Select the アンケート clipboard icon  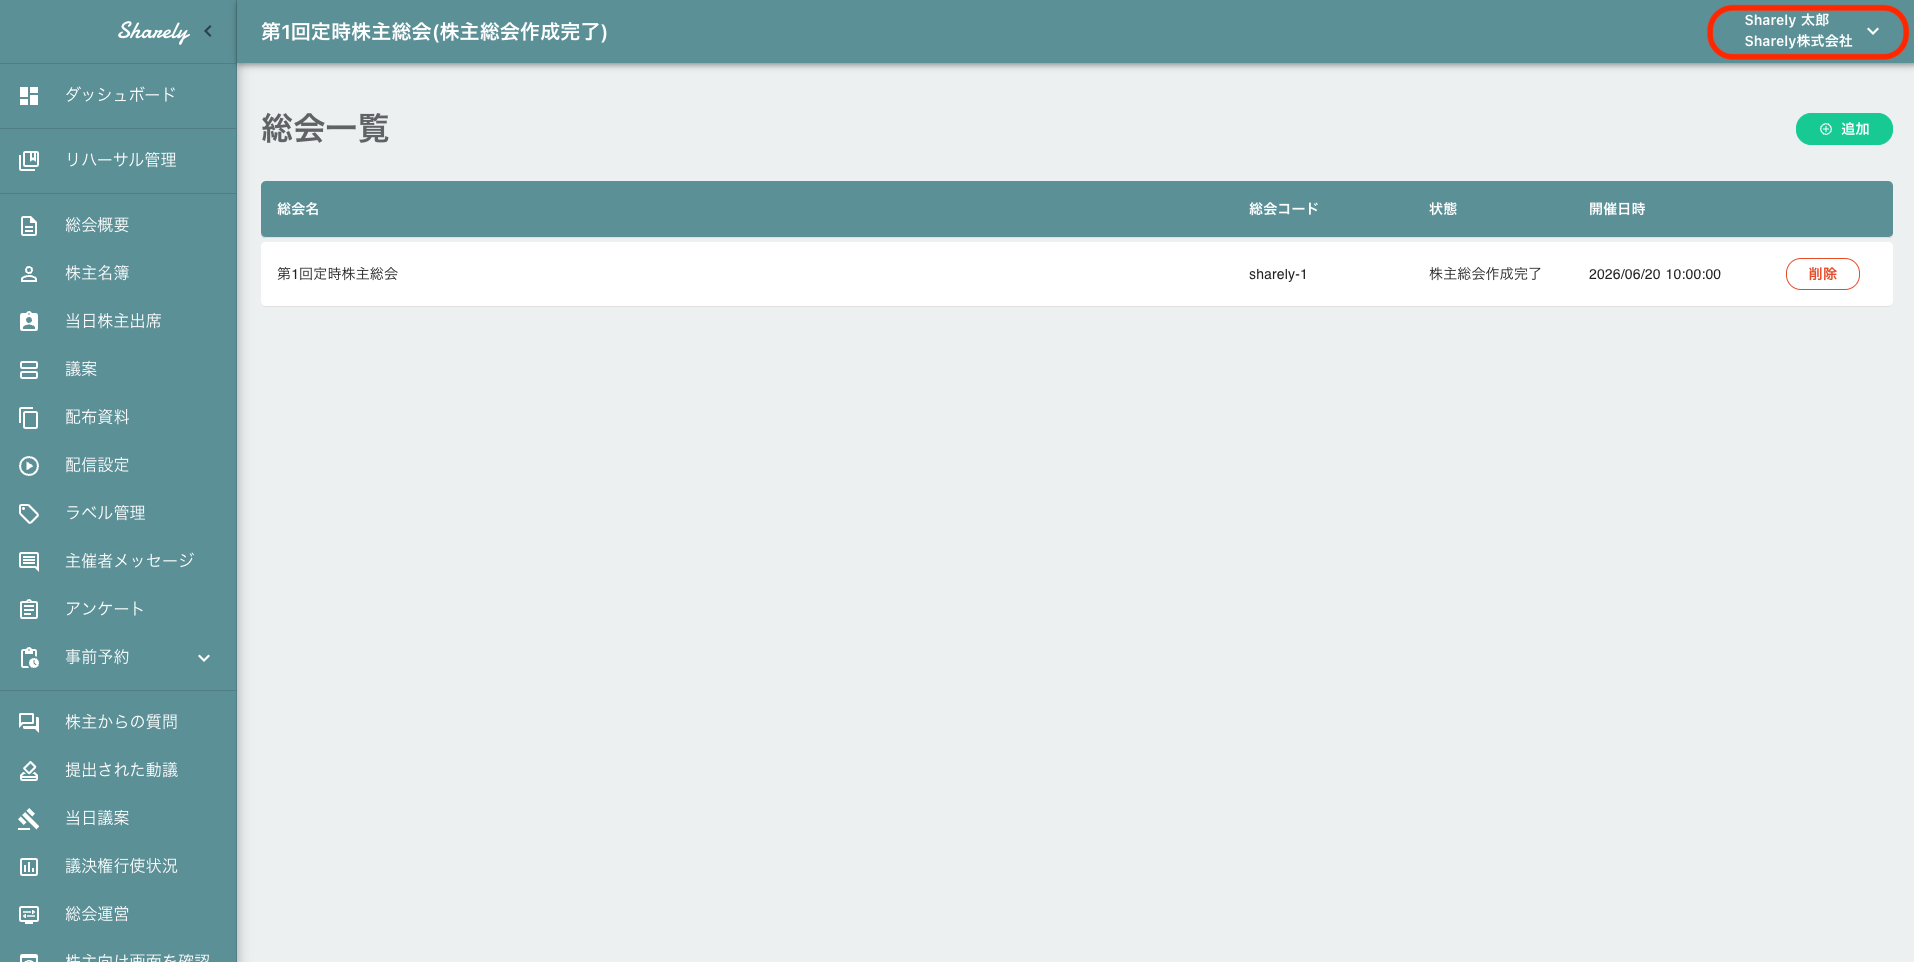(x=28, y=608)
